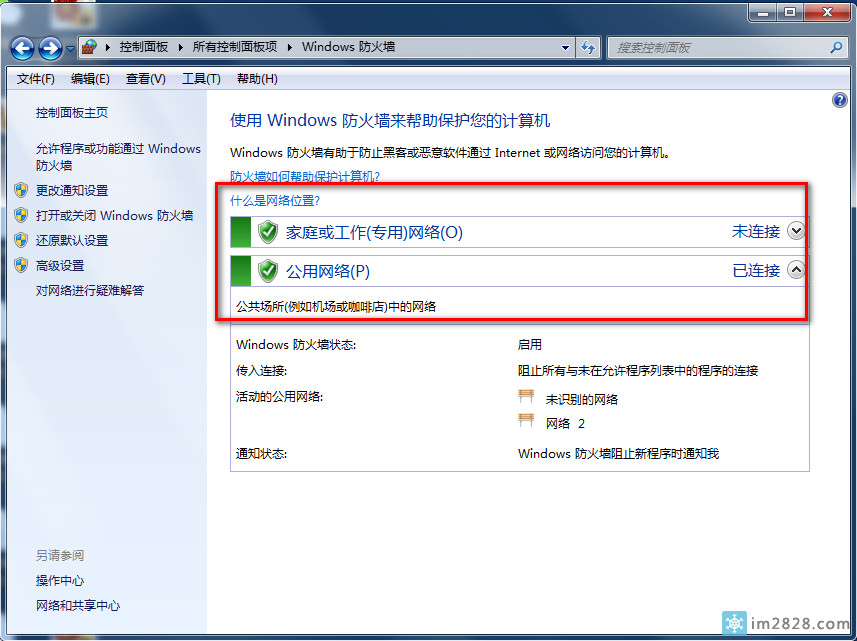The image size is (857, 641).
Task: Click the shield icon next to 打开或关闭 Windows 防火墙
Action: tap(22, 215)
